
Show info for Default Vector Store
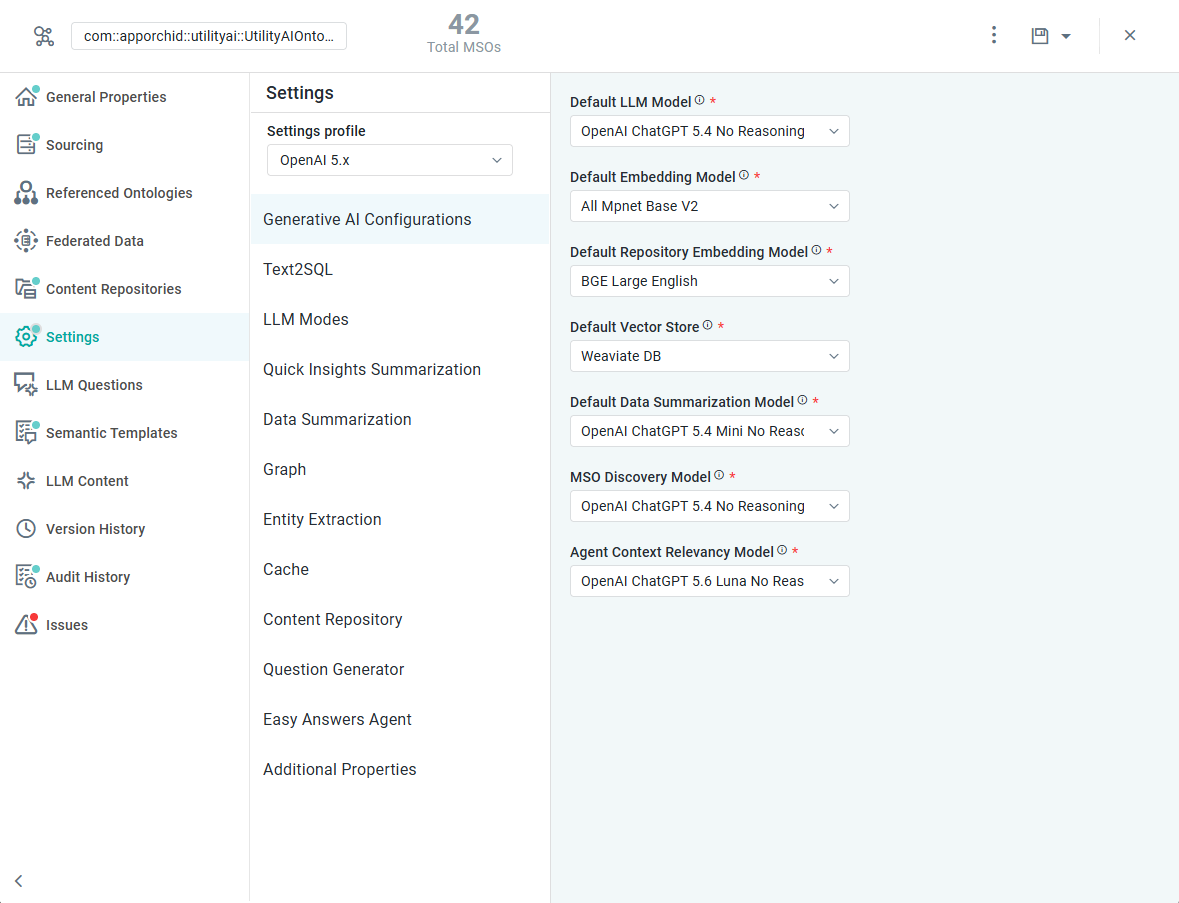[708, 326]
